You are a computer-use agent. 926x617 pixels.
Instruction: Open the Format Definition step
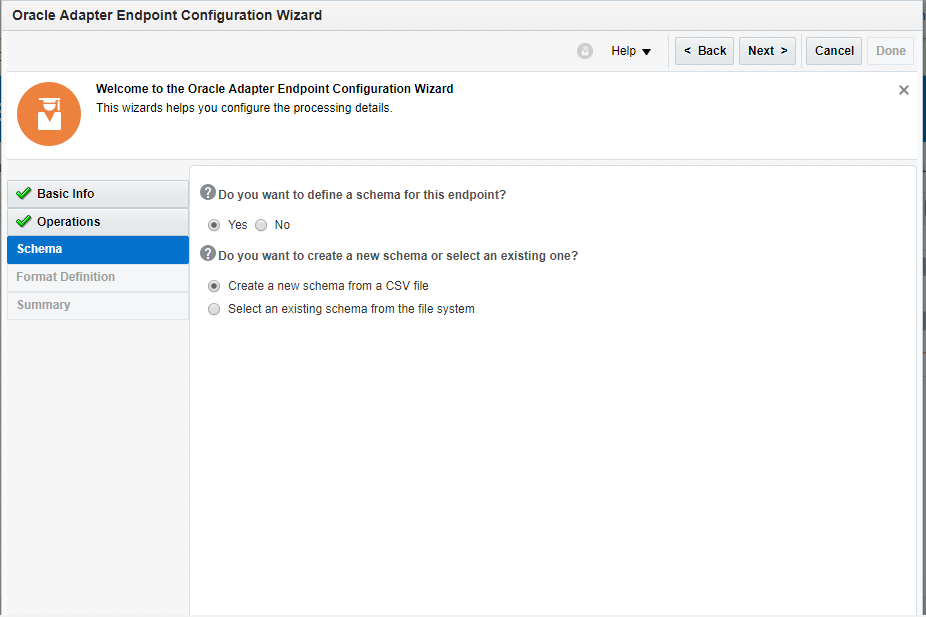click(x=98, y=277)
